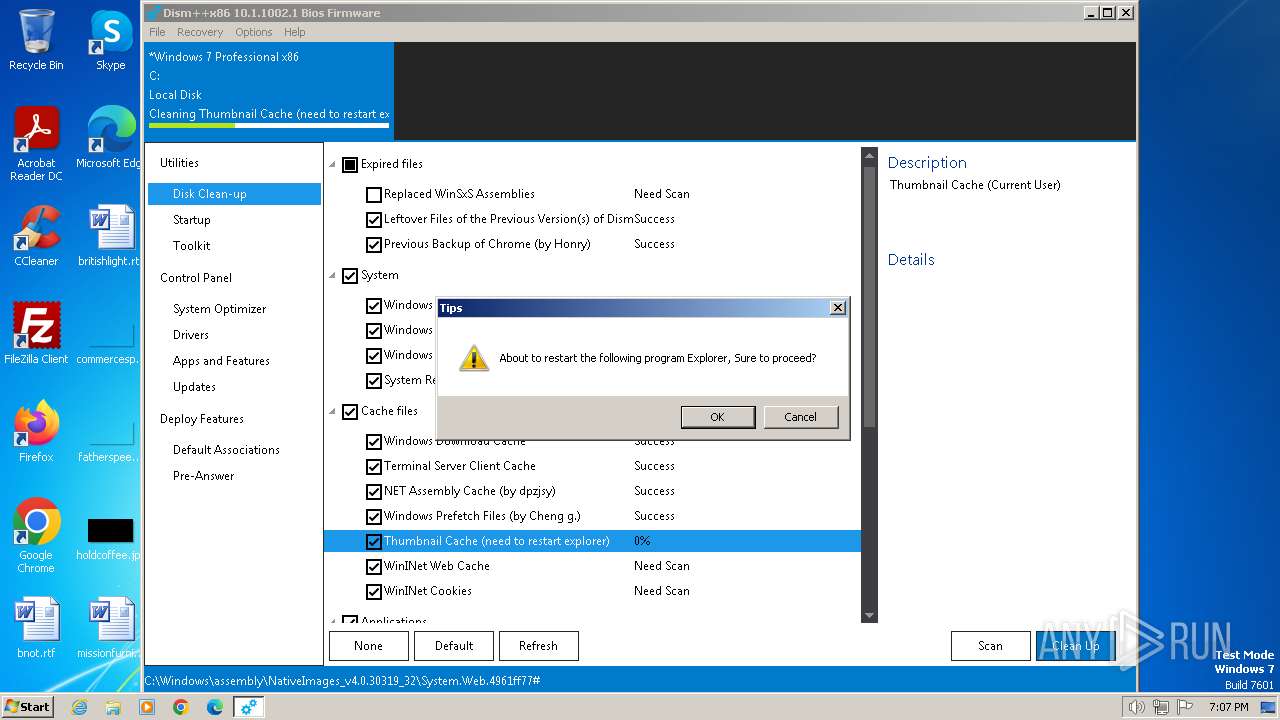Open Pre-Answer section
The image size is (1280, 720).
click(x=204, y=476)
